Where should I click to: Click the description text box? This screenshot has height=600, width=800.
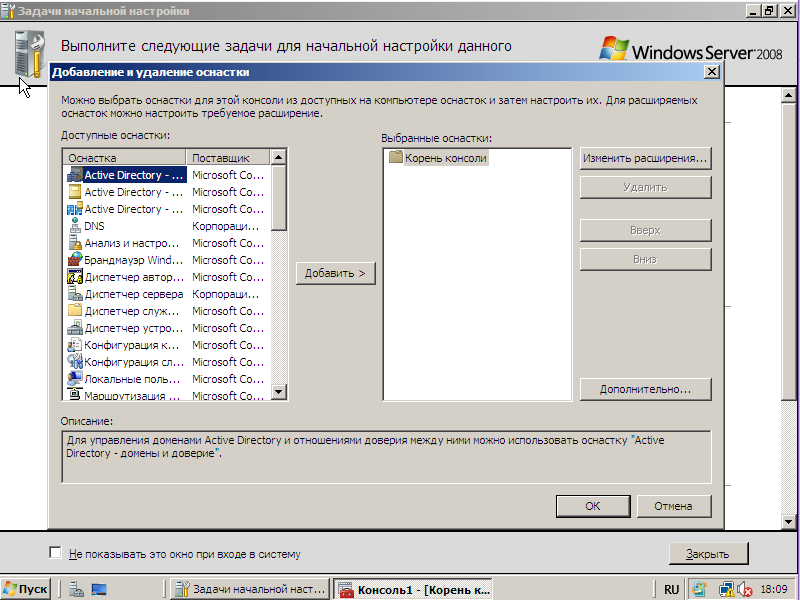pyautogui.click(x=386, y=457)
